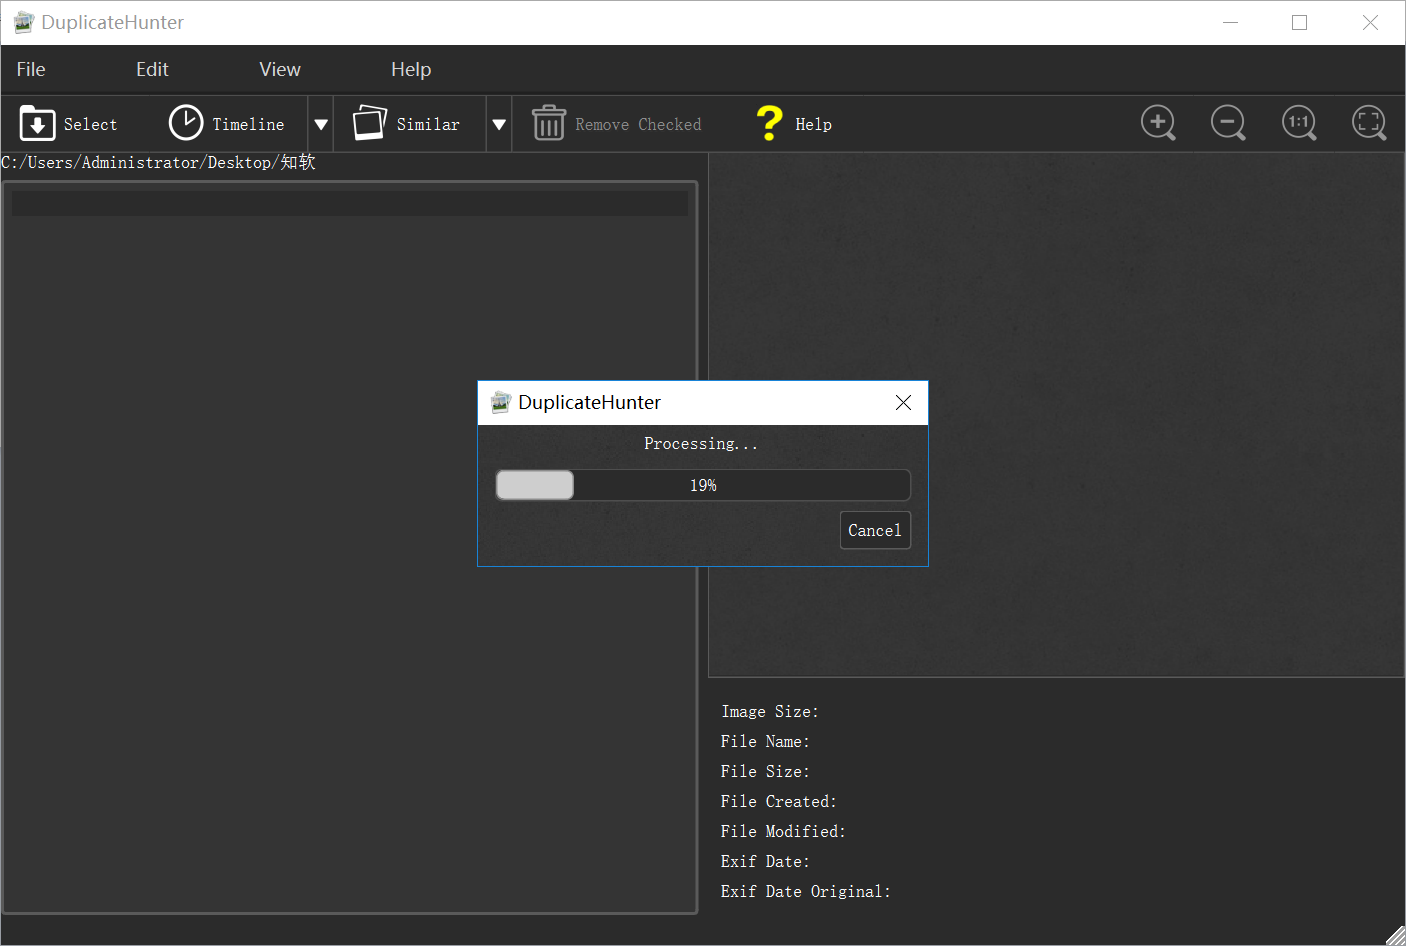This screenshot has width=1406, height=946.
Task: Click the Similar photos icon
Action: pos(370,123)
